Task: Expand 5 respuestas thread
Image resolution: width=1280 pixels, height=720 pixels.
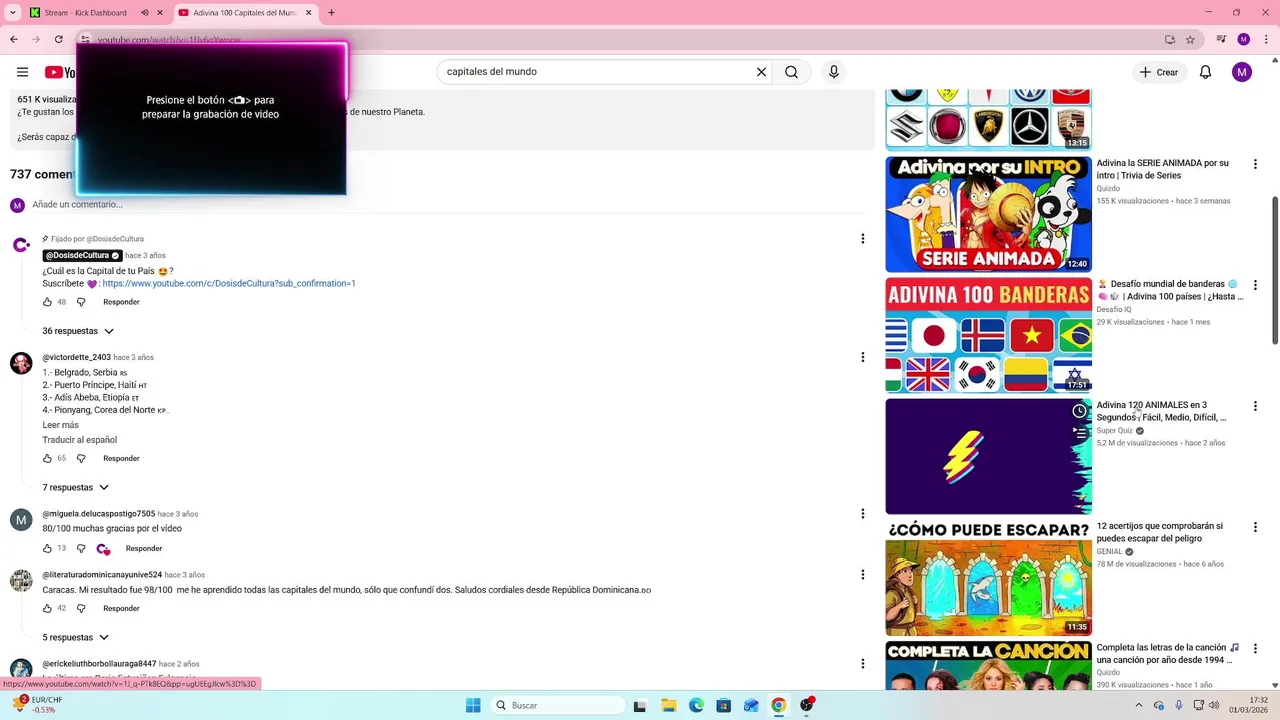Action: [78, 638]
